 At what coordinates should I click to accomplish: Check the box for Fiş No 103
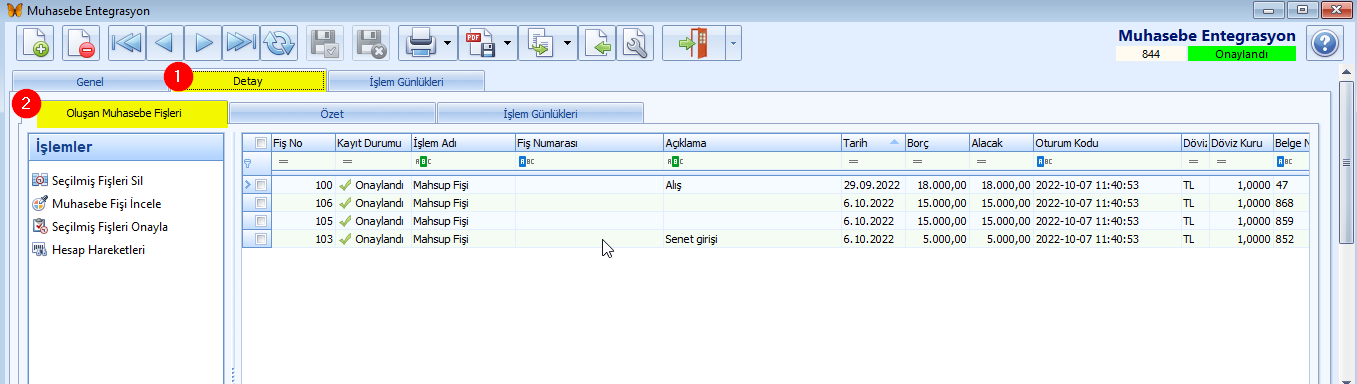pos(261,239)
